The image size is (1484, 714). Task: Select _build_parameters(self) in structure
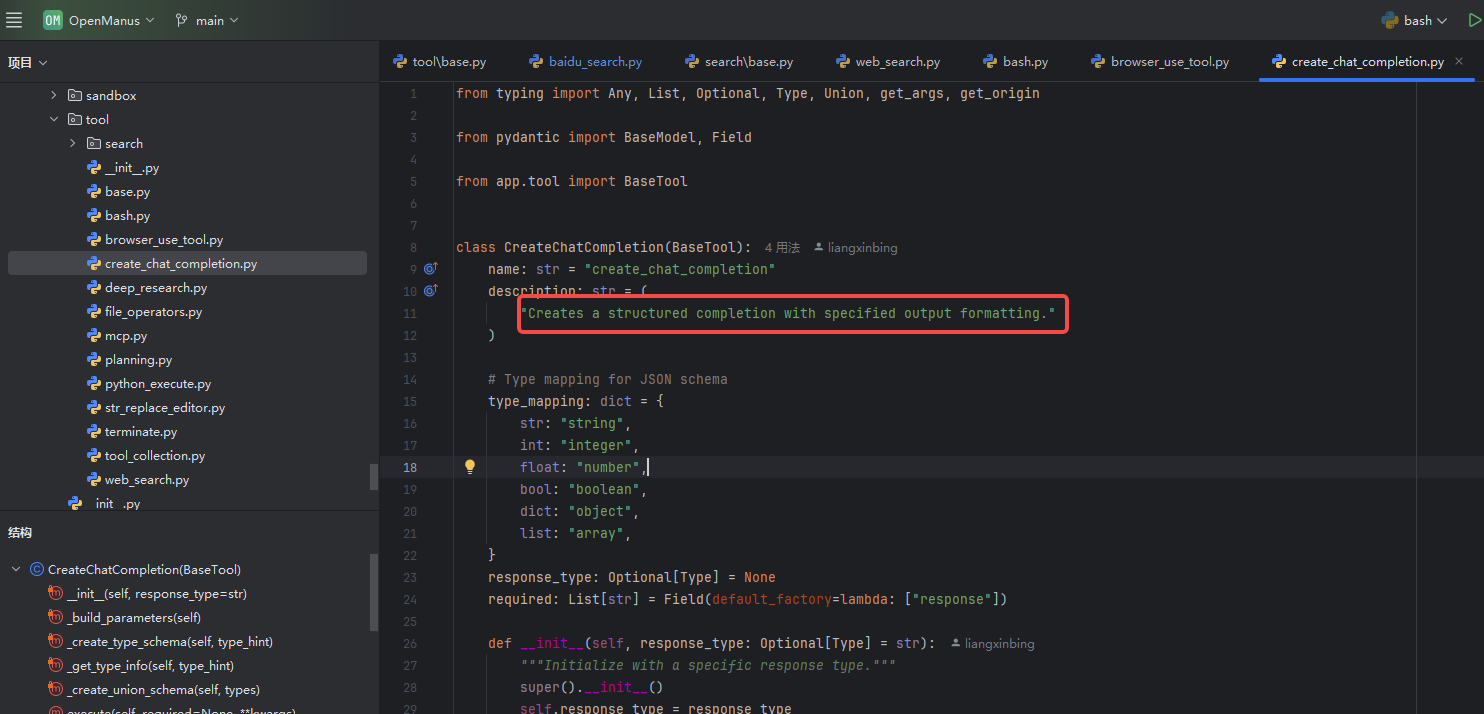click(134, 618)
